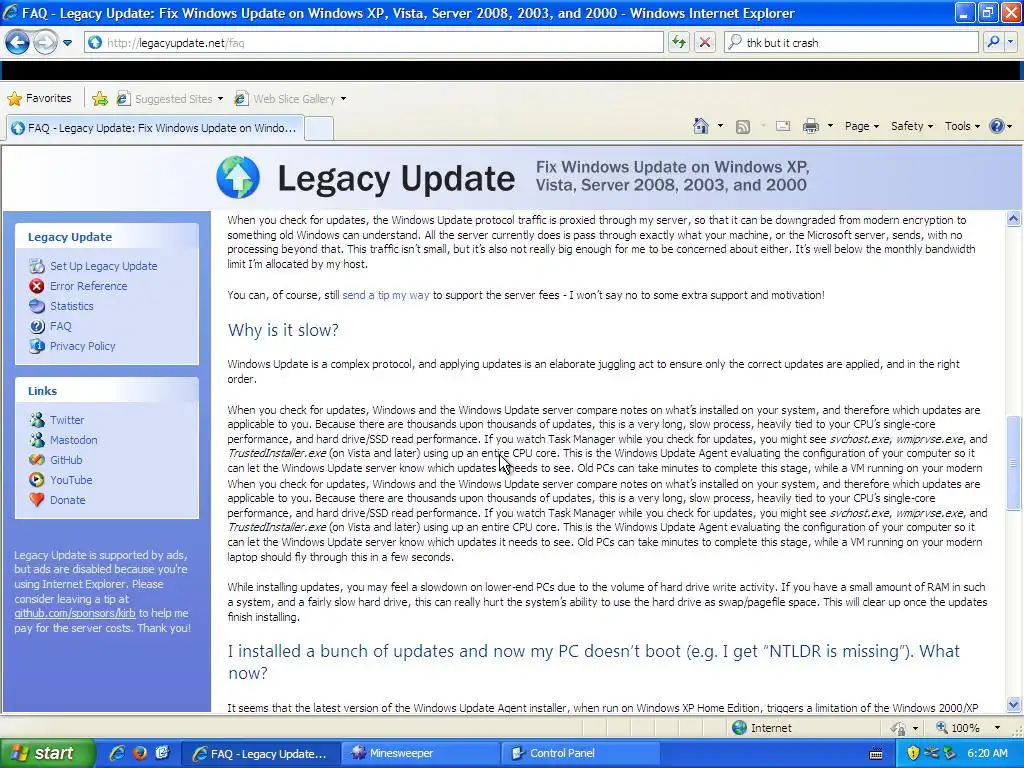
Task: Open the GitHub link
Action: [x=66, y=460]
